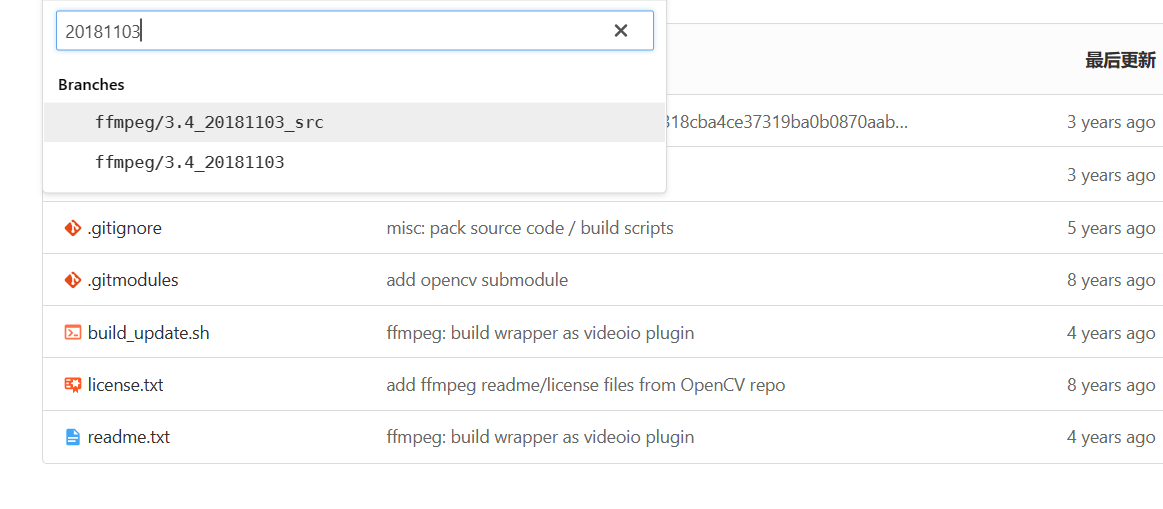The image size is (1163, 509).
Task: Open commit 'add ffmpeg readme/license files from OpenCV repo'
Action: pyautogui.click(x=585, y=385)
